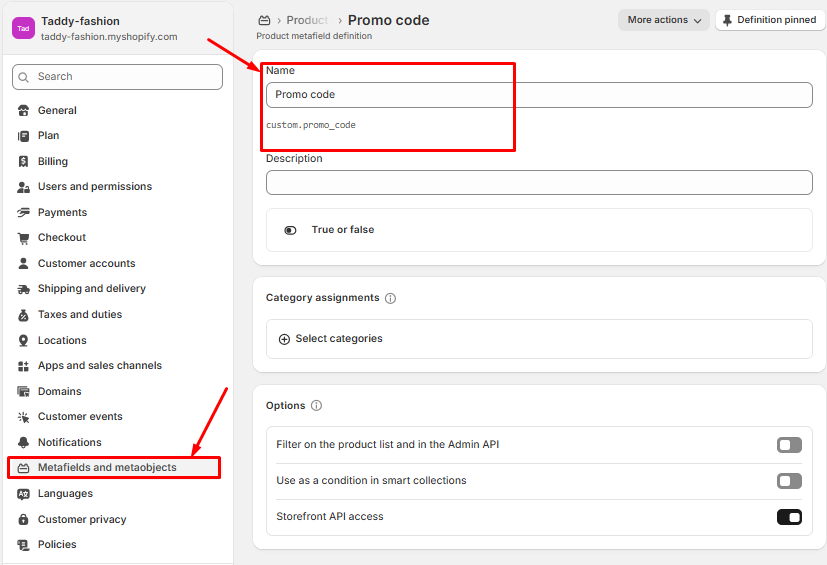Click the General settings store icon
The image size is (827, 565).
(x=24, y=111)
